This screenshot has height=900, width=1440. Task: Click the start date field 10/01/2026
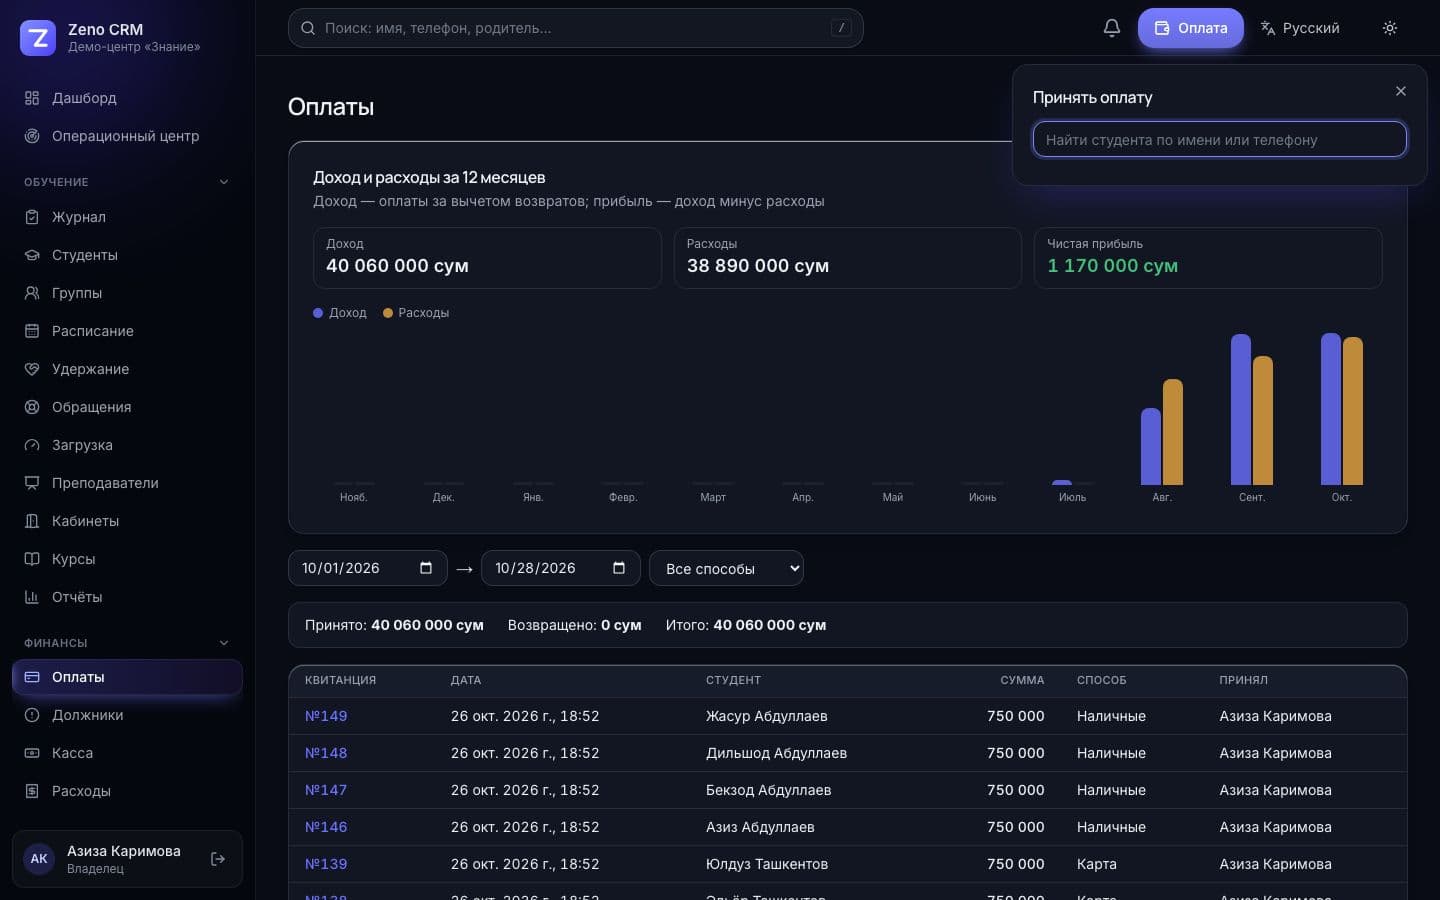[x=368, y=568]
